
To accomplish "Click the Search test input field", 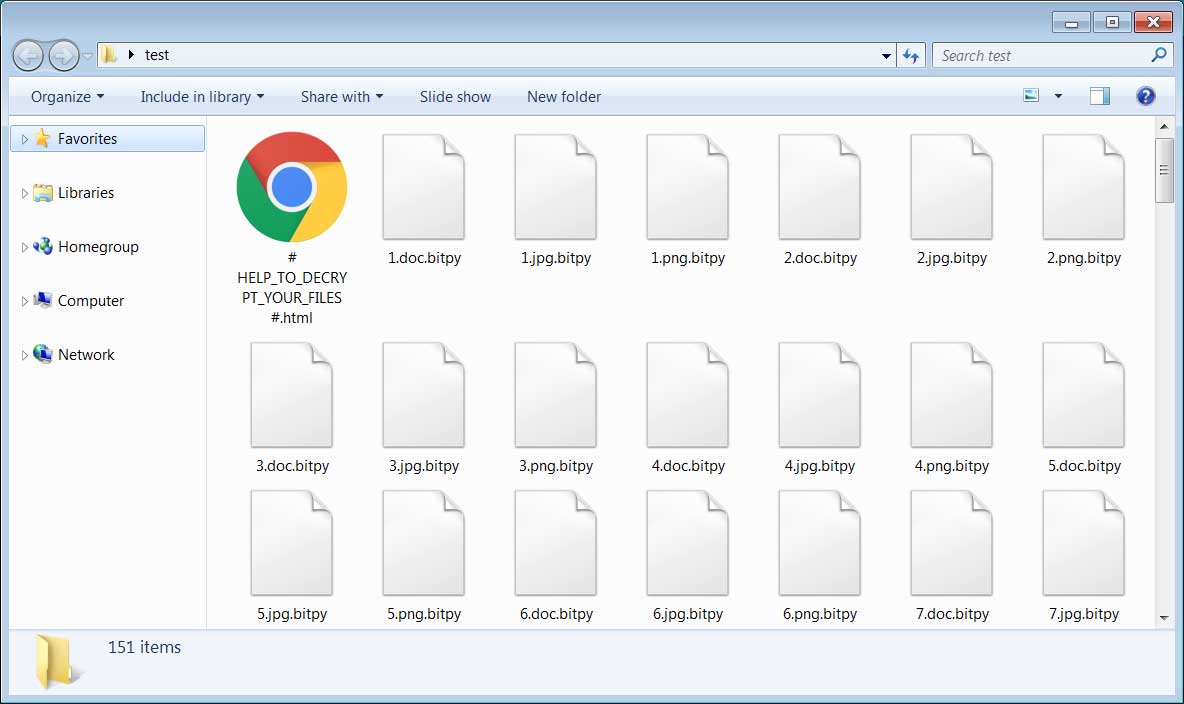I will (1042, 56).
